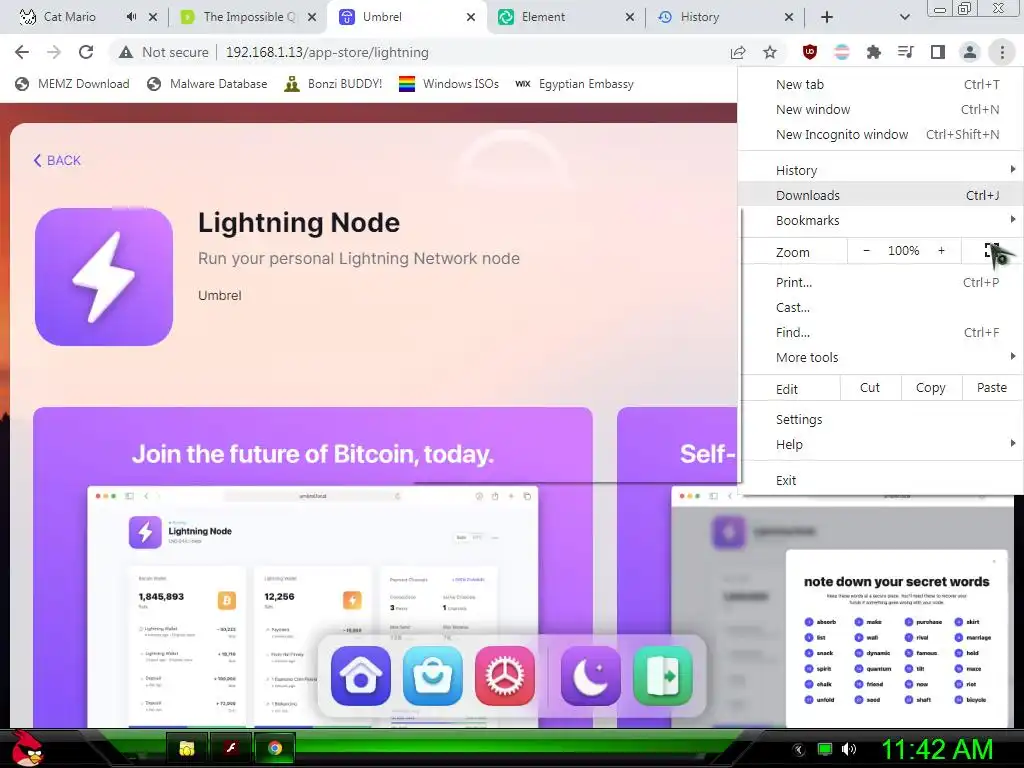This screenshot has width=1024, height=768.
Task: Go back with the browser back arrow
Action: point(22,52)
